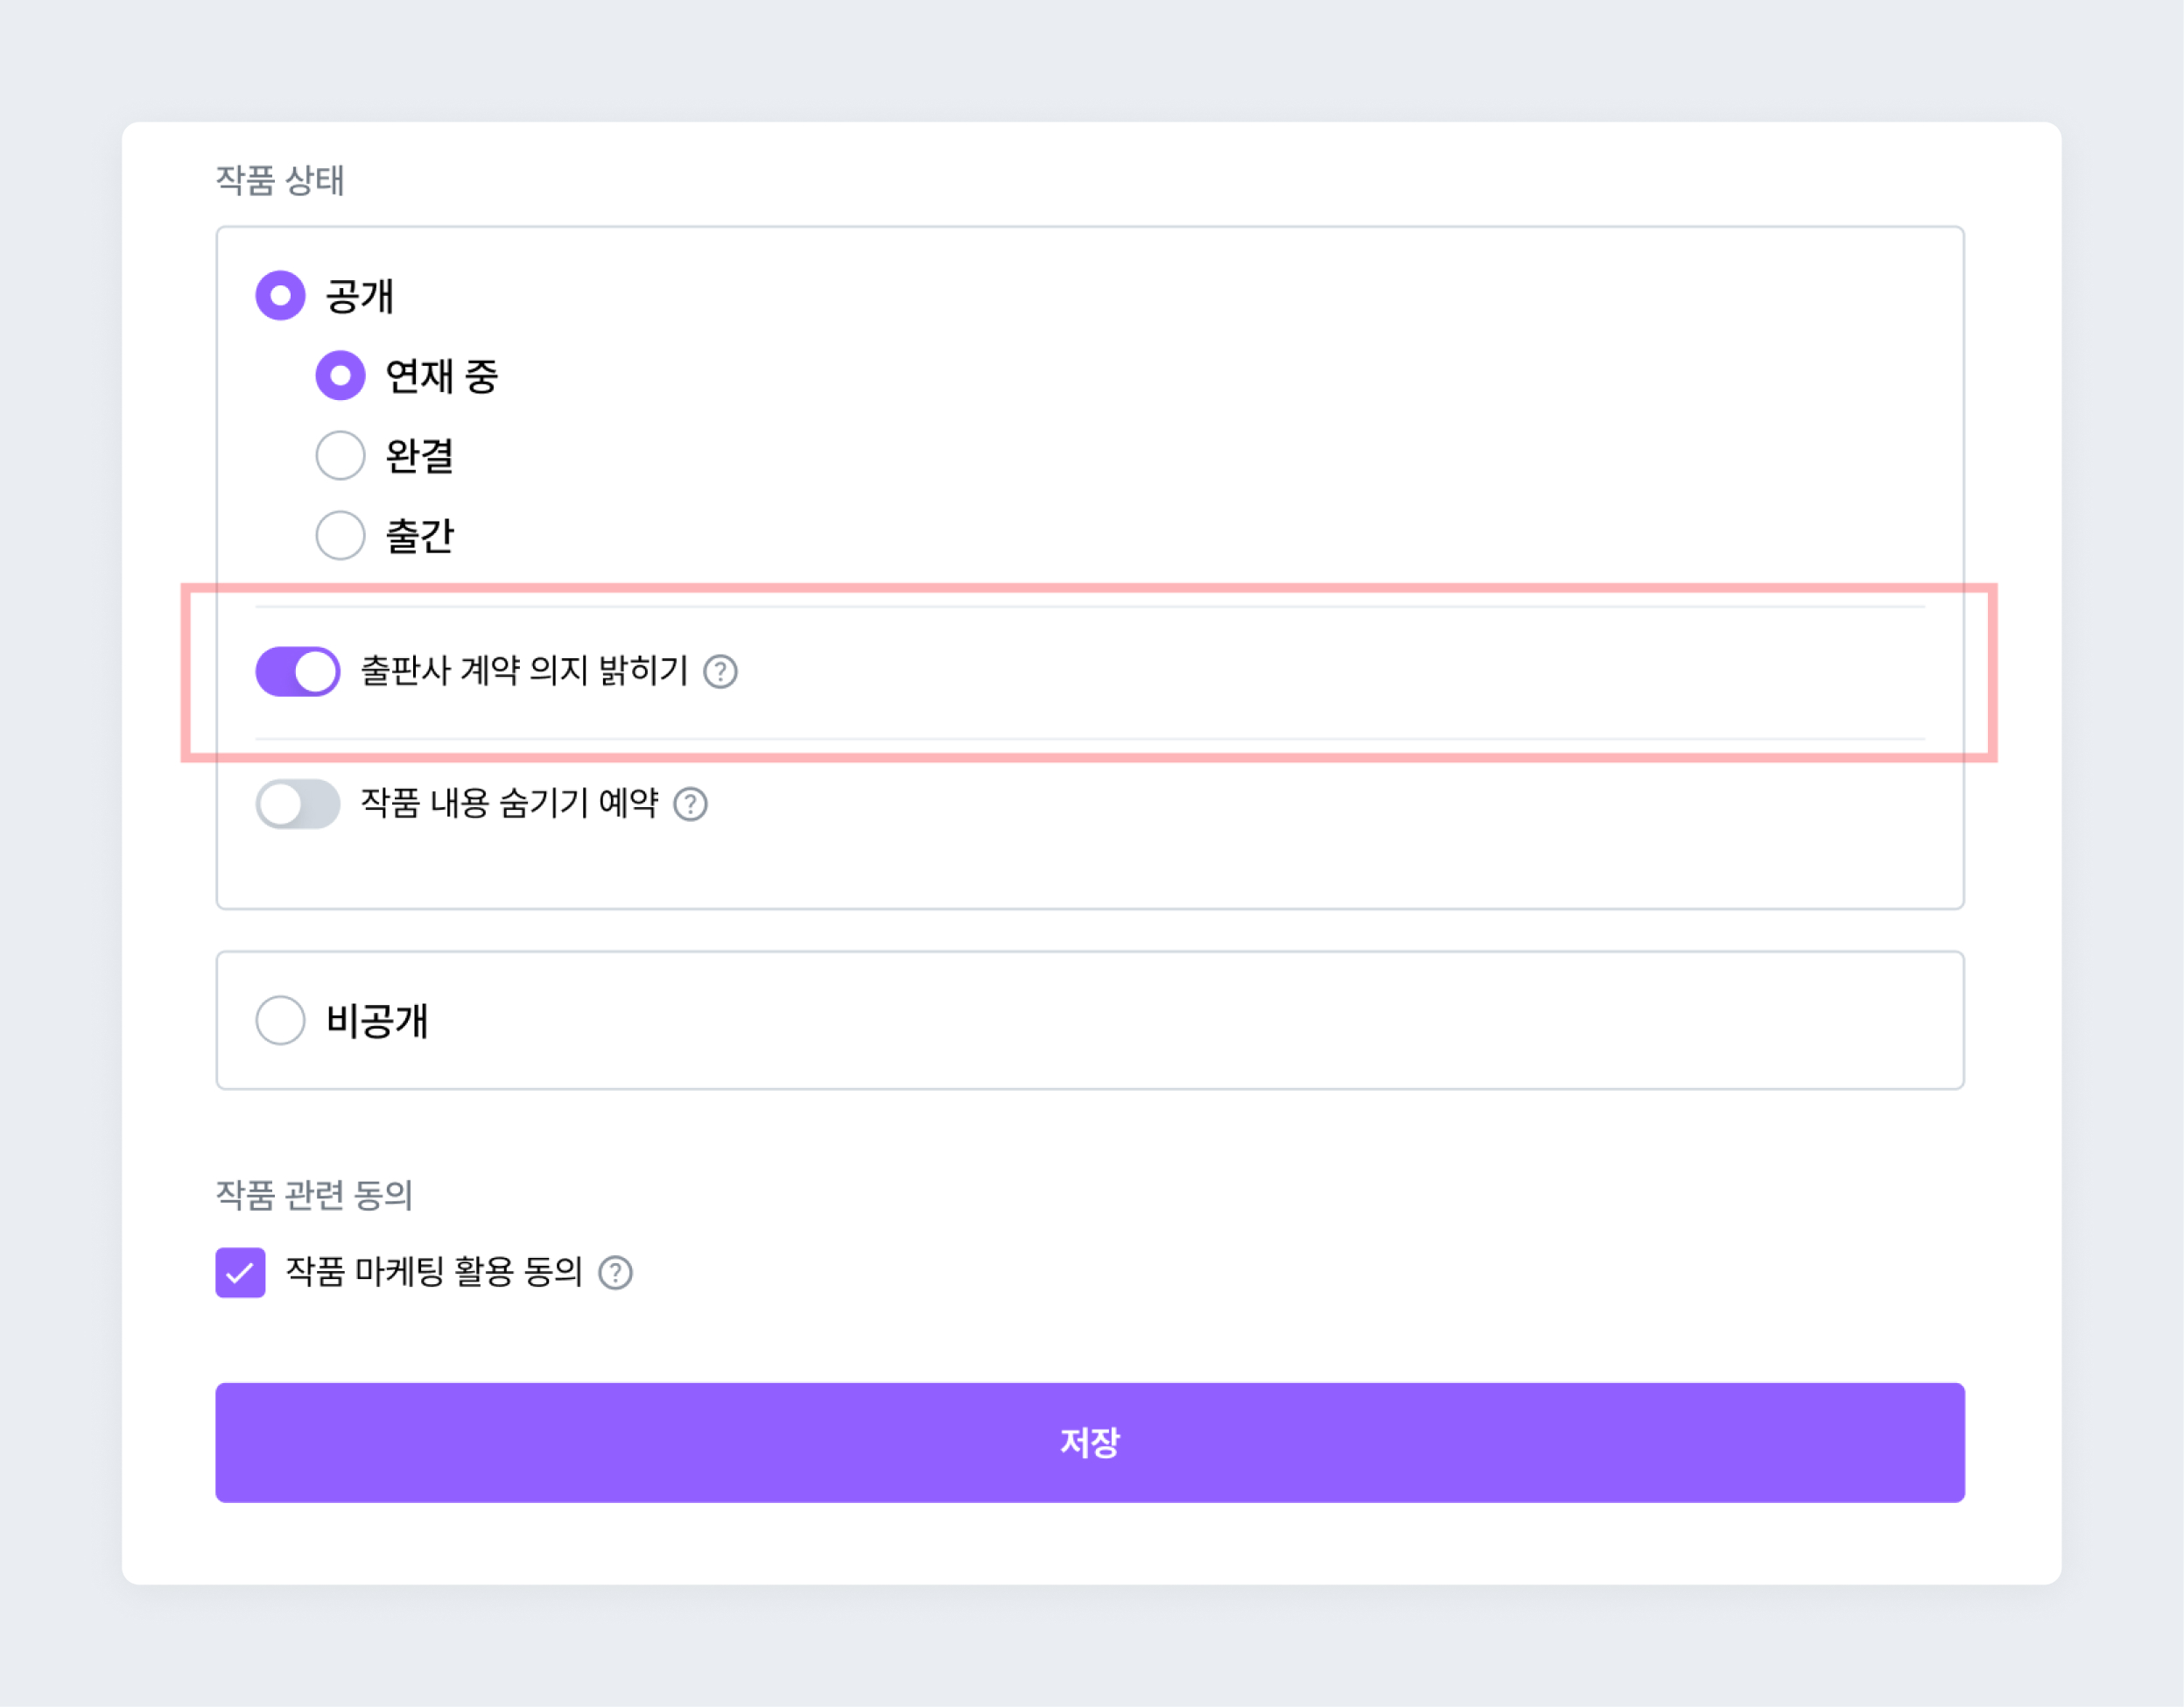This screenshot has height=1707, width=2184.
Task: Click the 출간 label text
Action: (420, 536)
